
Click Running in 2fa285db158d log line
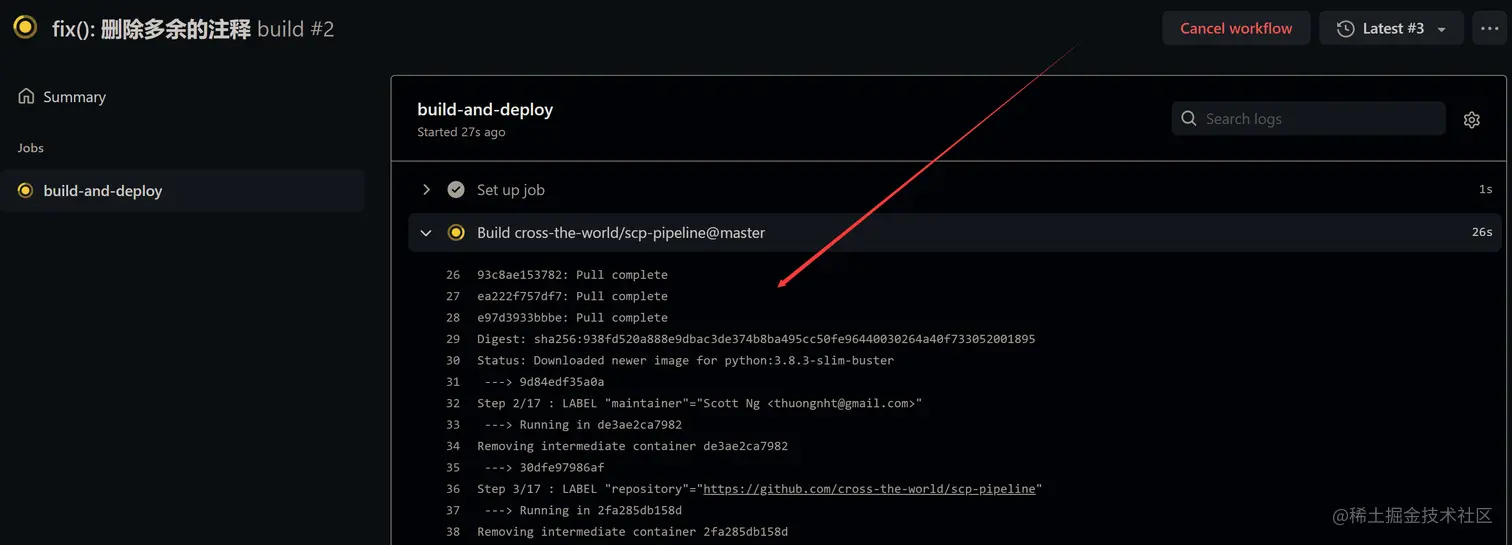tap(583, 511)
